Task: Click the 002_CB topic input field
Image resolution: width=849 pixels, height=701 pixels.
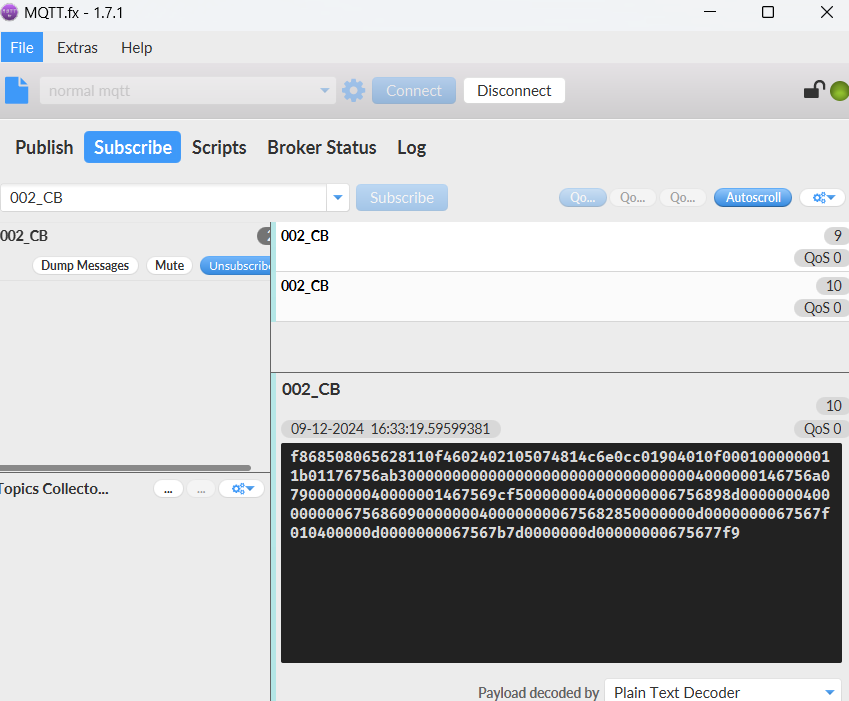Action: click(163, 198)
